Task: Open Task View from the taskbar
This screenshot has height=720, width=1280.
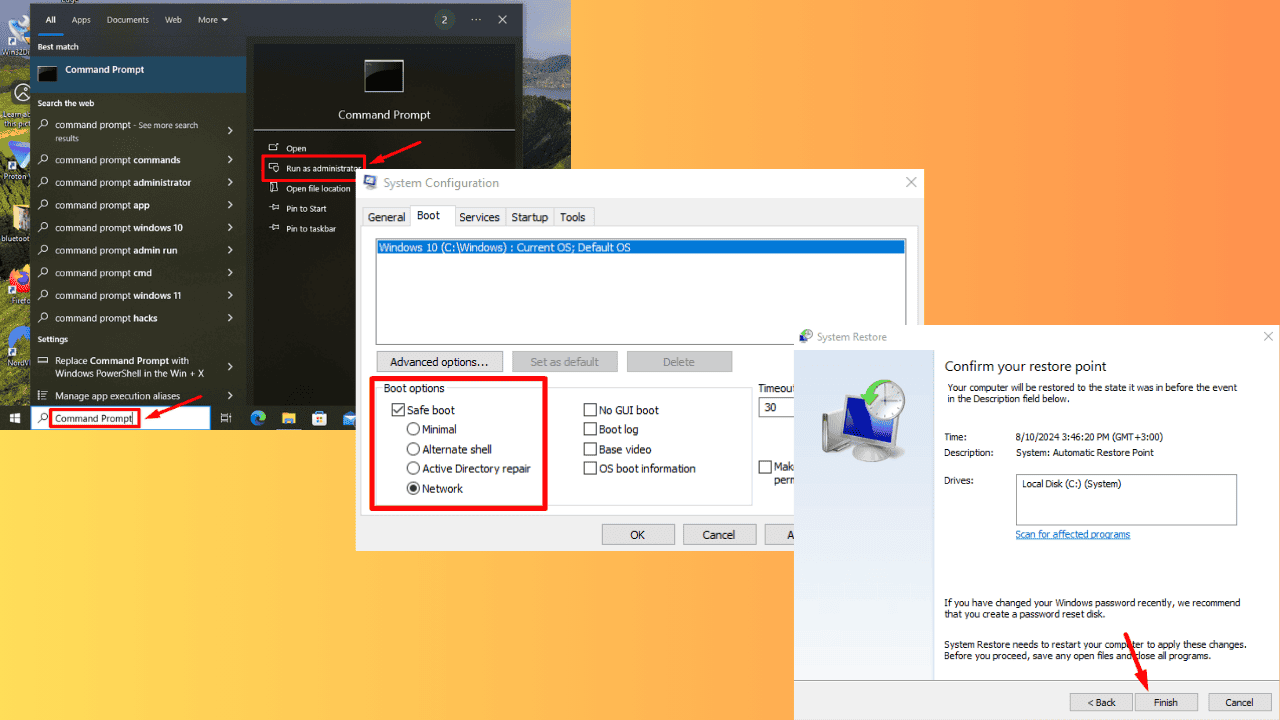Action: (226, 418)
